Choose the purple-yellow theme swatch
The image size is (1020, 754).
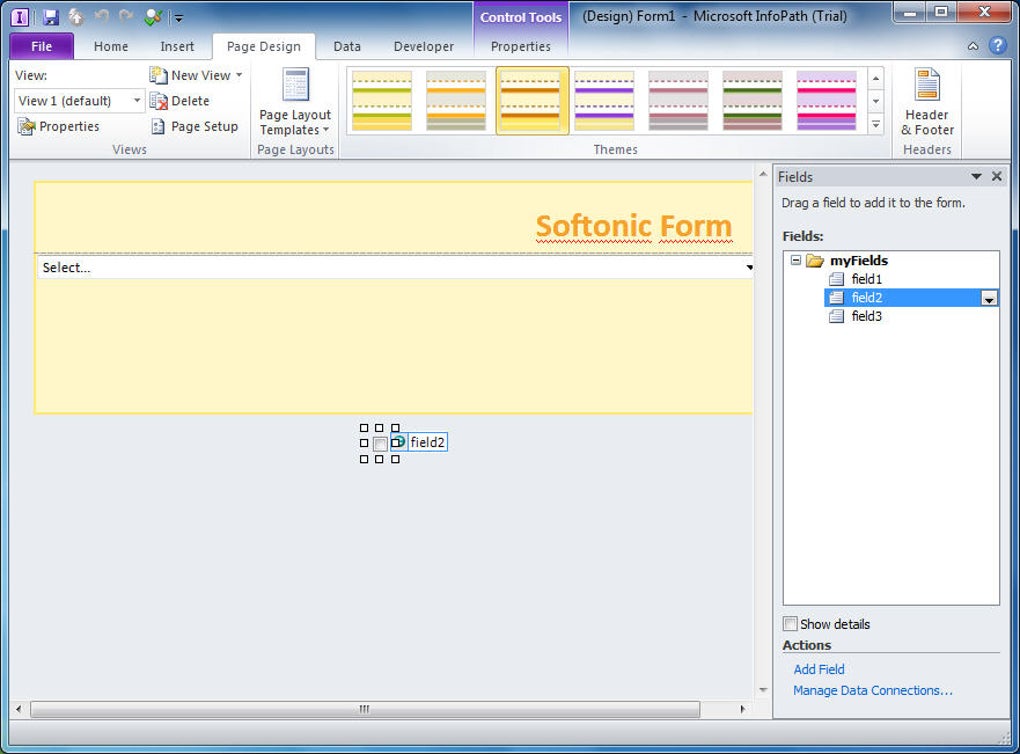tap(604, 101)
